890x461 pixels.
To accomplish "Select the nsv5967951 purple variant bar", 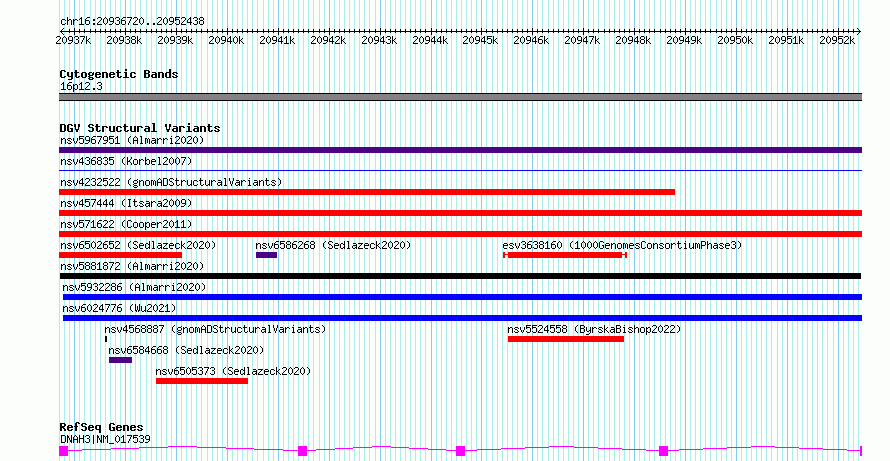I will pyautogui.click(x=460, y=150).
